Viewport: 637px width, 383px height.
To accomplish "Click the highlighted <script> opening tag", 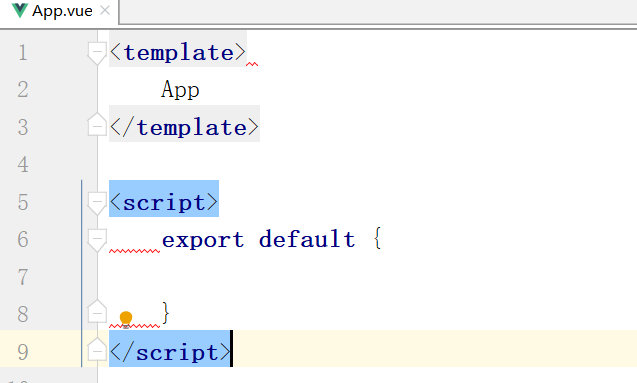I will pyautogui.click(x=164, y=202).
